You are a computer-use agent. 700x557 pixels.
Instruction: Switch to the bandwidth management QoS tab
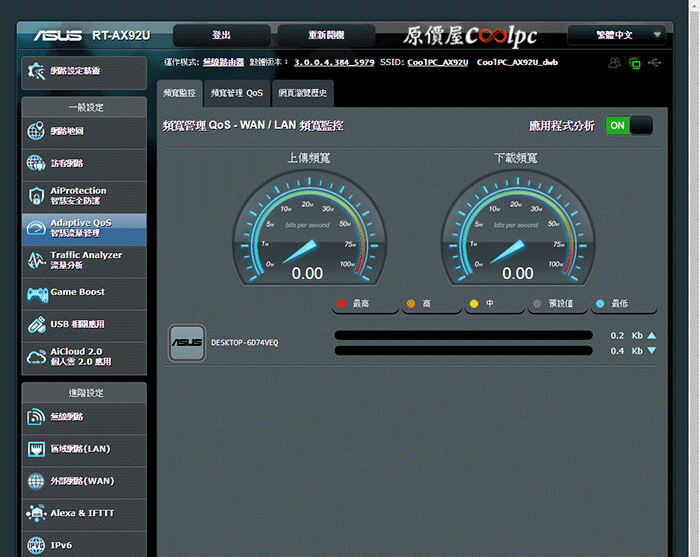[237, 93]
